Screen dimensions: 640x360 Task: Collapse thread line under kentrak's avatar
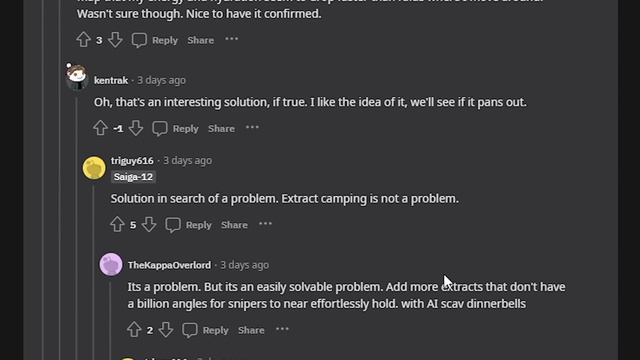(76, 224)
